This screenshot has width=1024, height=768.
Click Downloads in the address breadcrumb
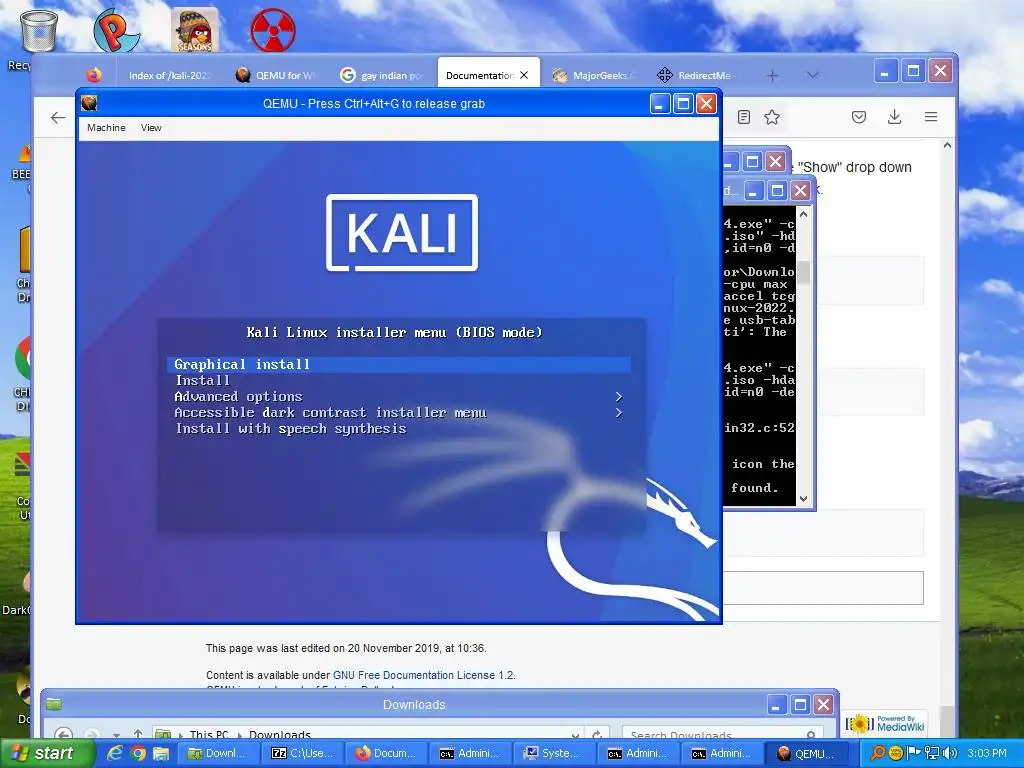(x=280, y=735)
